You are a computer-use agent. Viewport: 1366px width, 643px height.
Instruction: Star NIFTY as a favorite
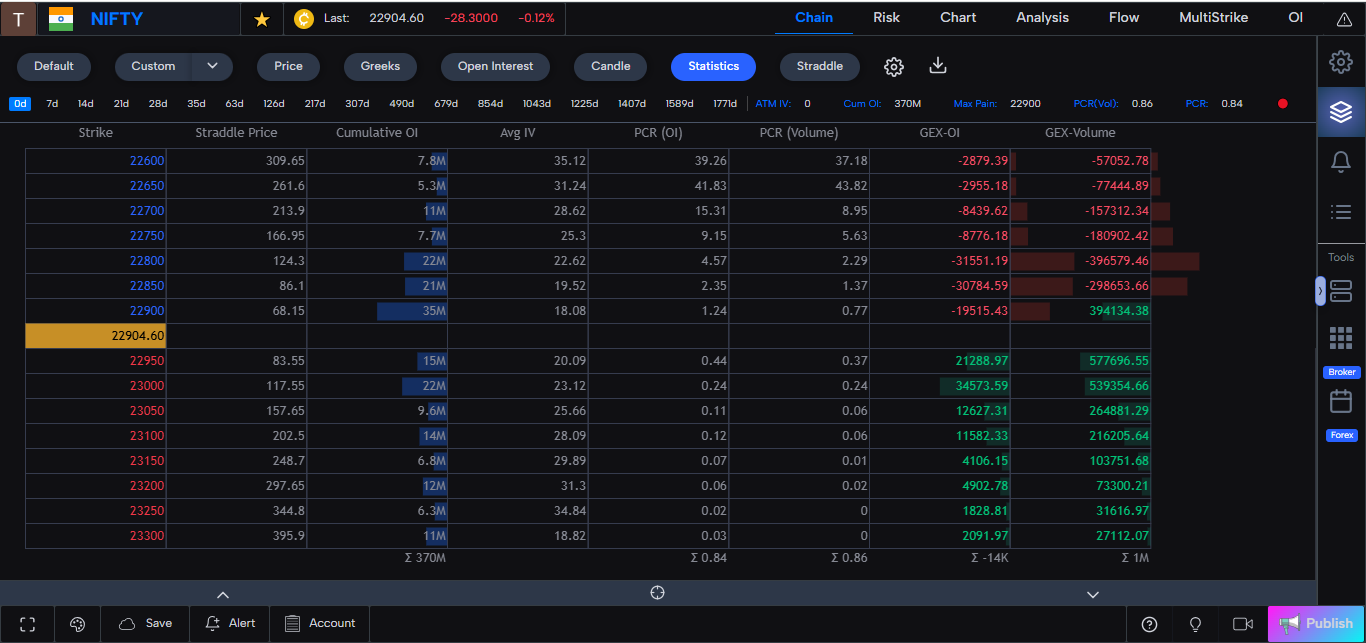[x=261, y=18]
